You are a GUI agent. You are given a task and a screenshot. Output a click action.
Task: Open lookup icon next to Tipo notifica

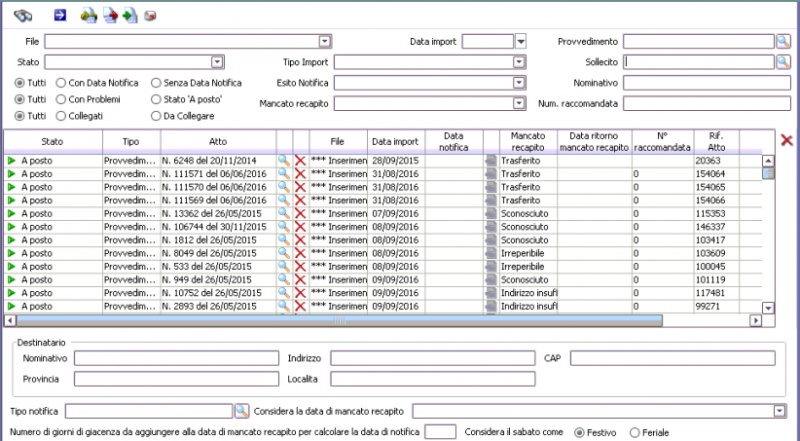[x=240, y=410]
